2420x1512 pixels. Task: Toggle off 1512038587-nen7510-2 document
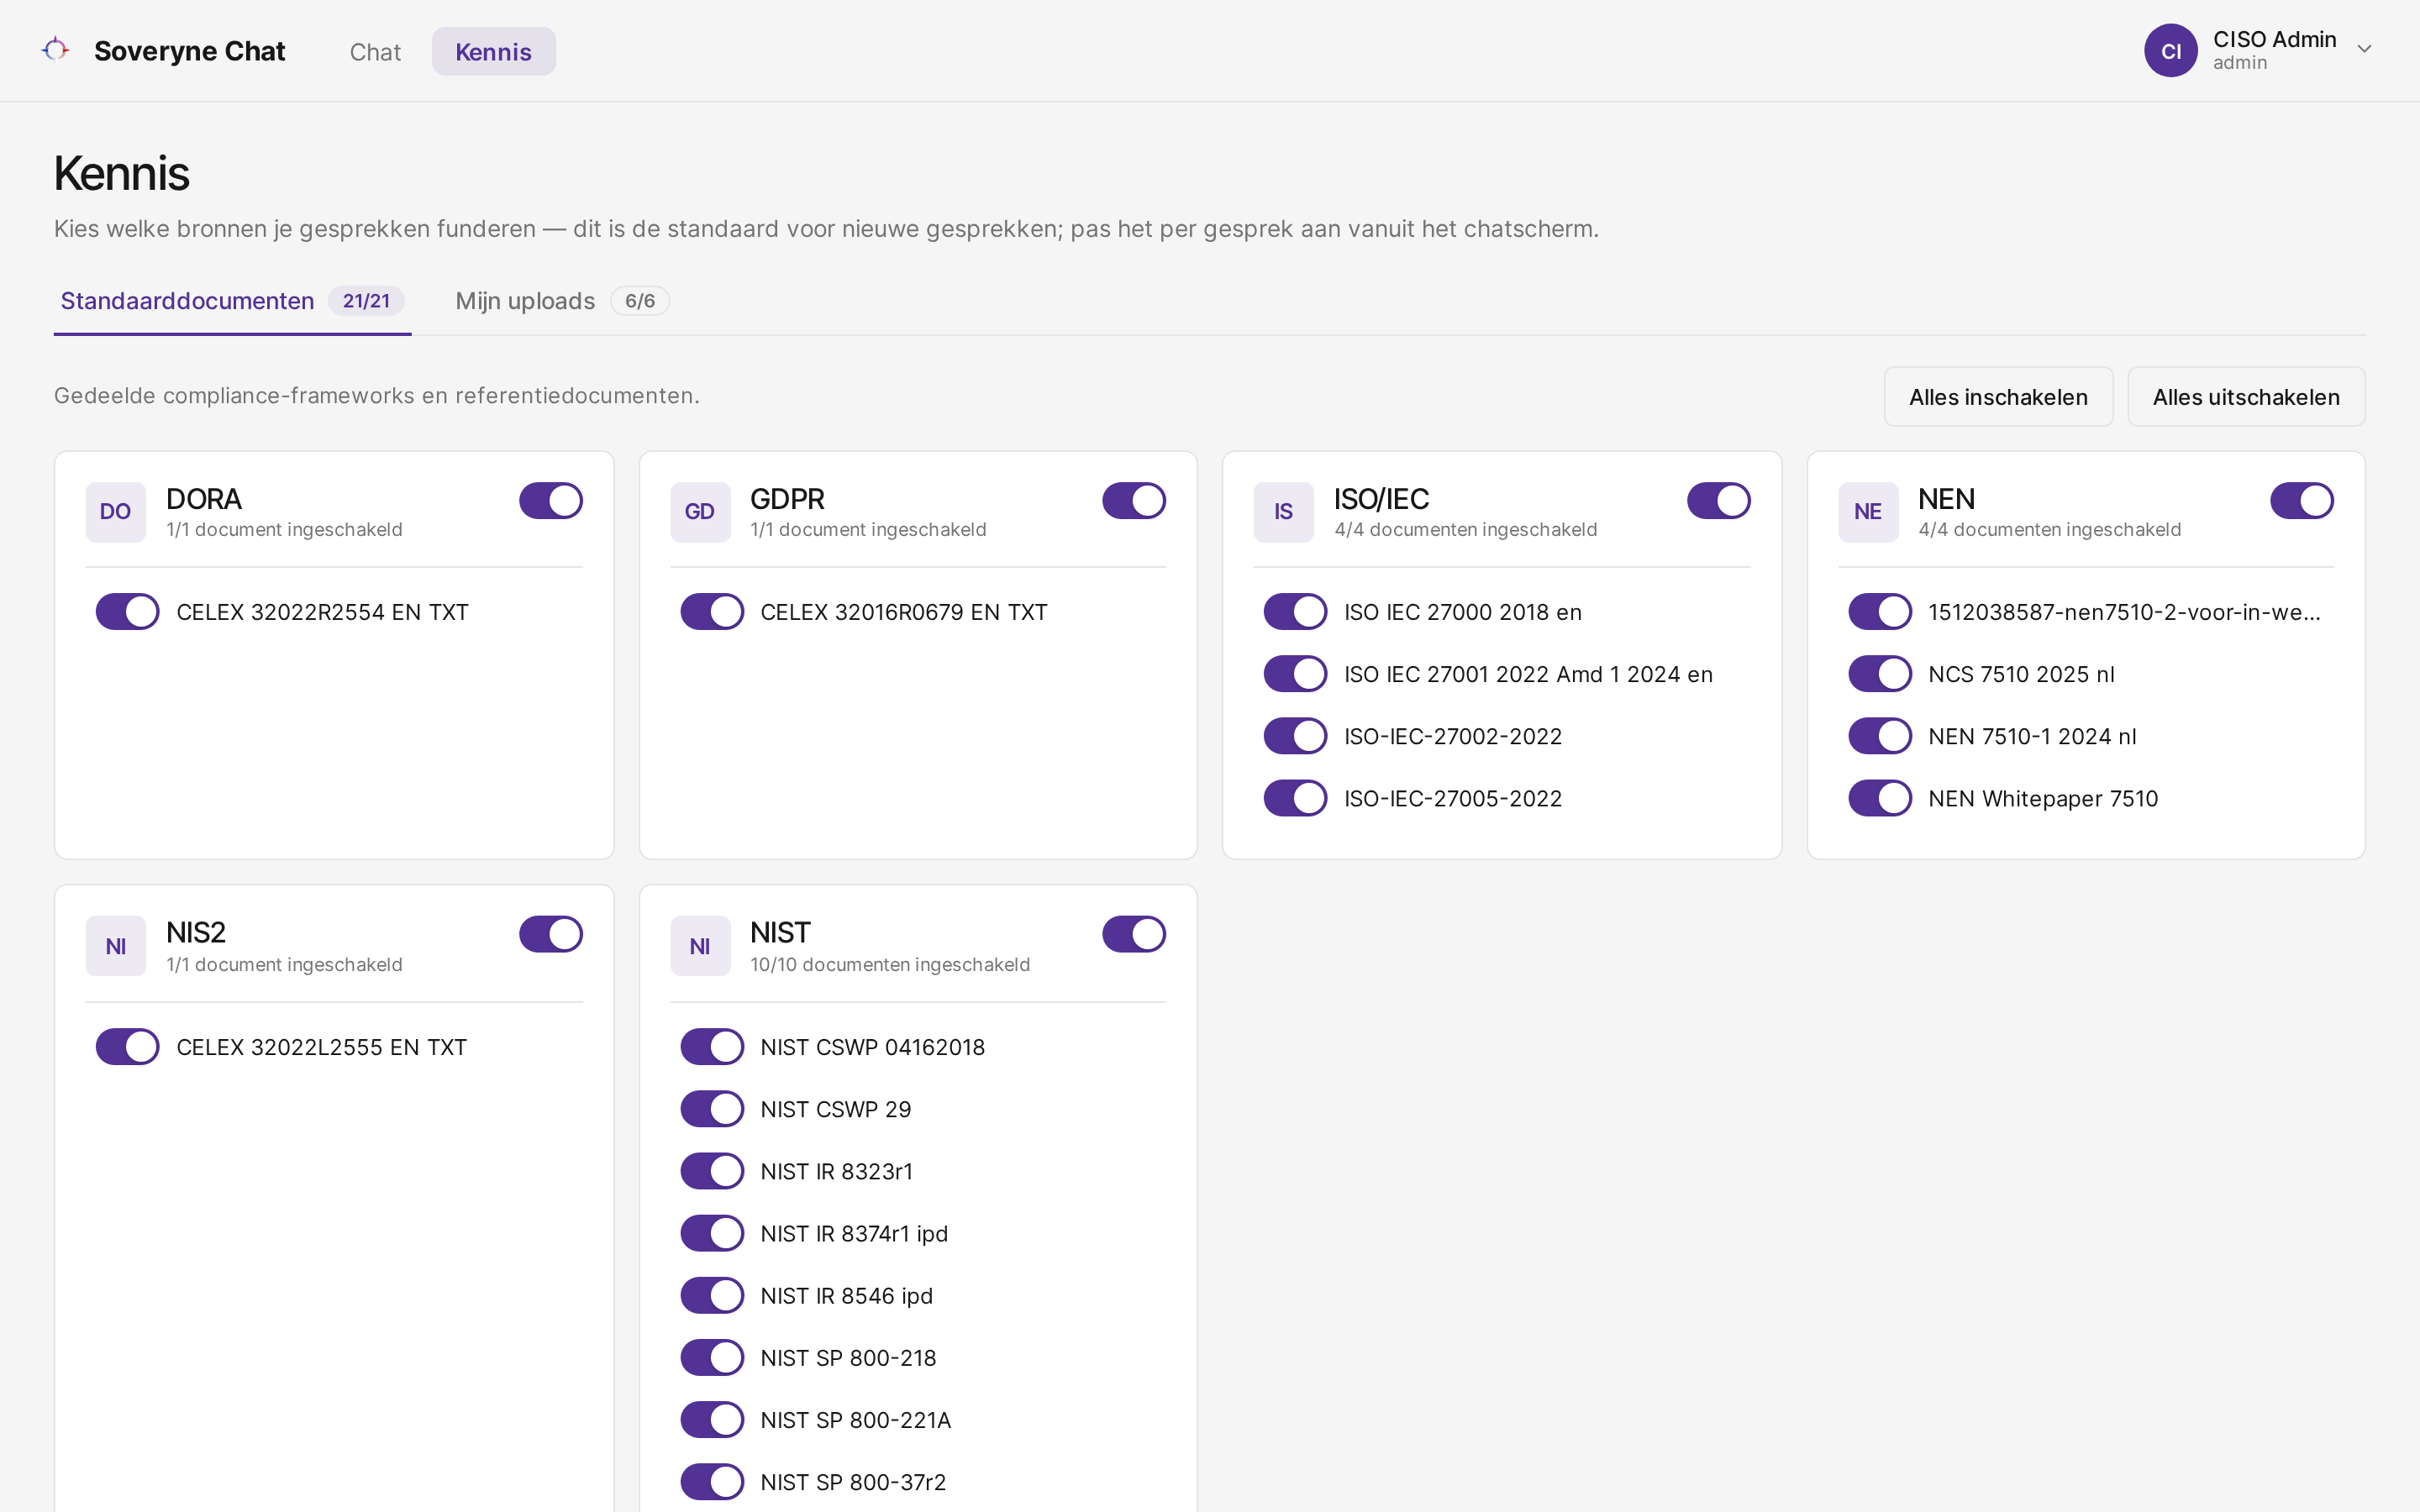(x=1880, y=612)
